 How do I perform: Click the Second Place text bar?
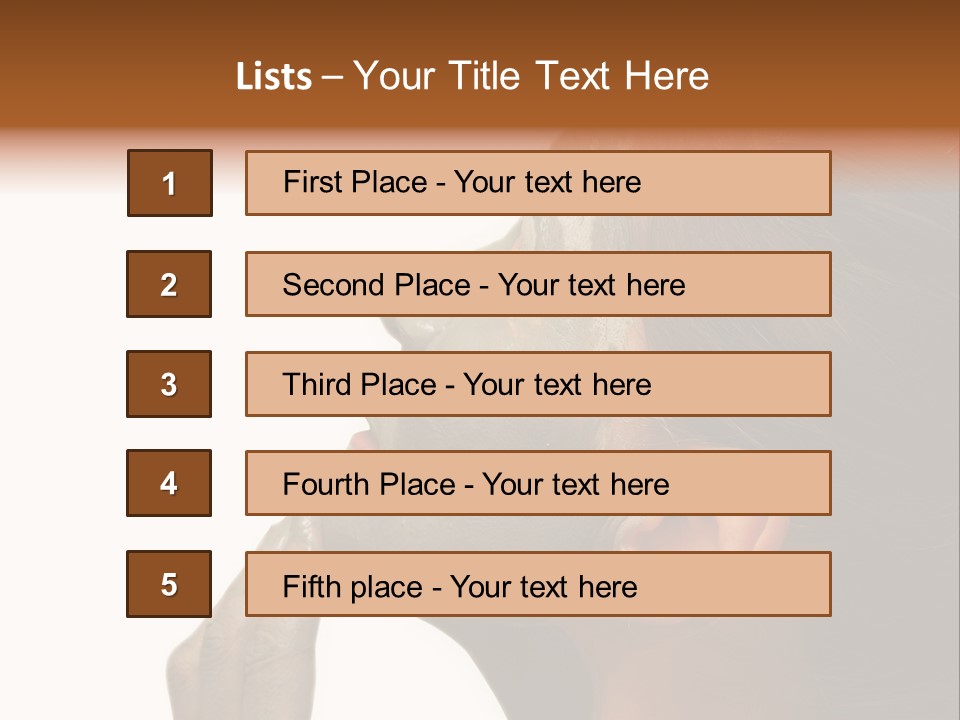coord(538,284)
